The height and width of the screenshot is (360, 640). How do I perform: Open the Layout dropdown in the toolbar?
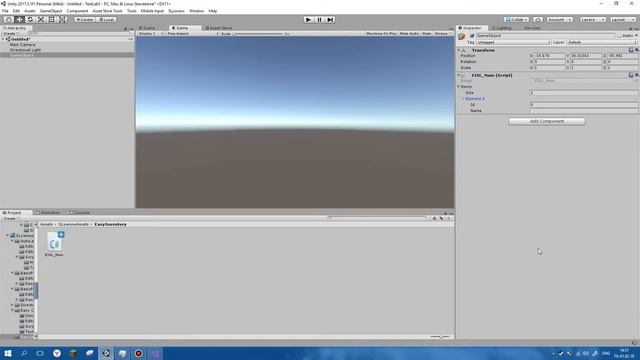point(623,20)
